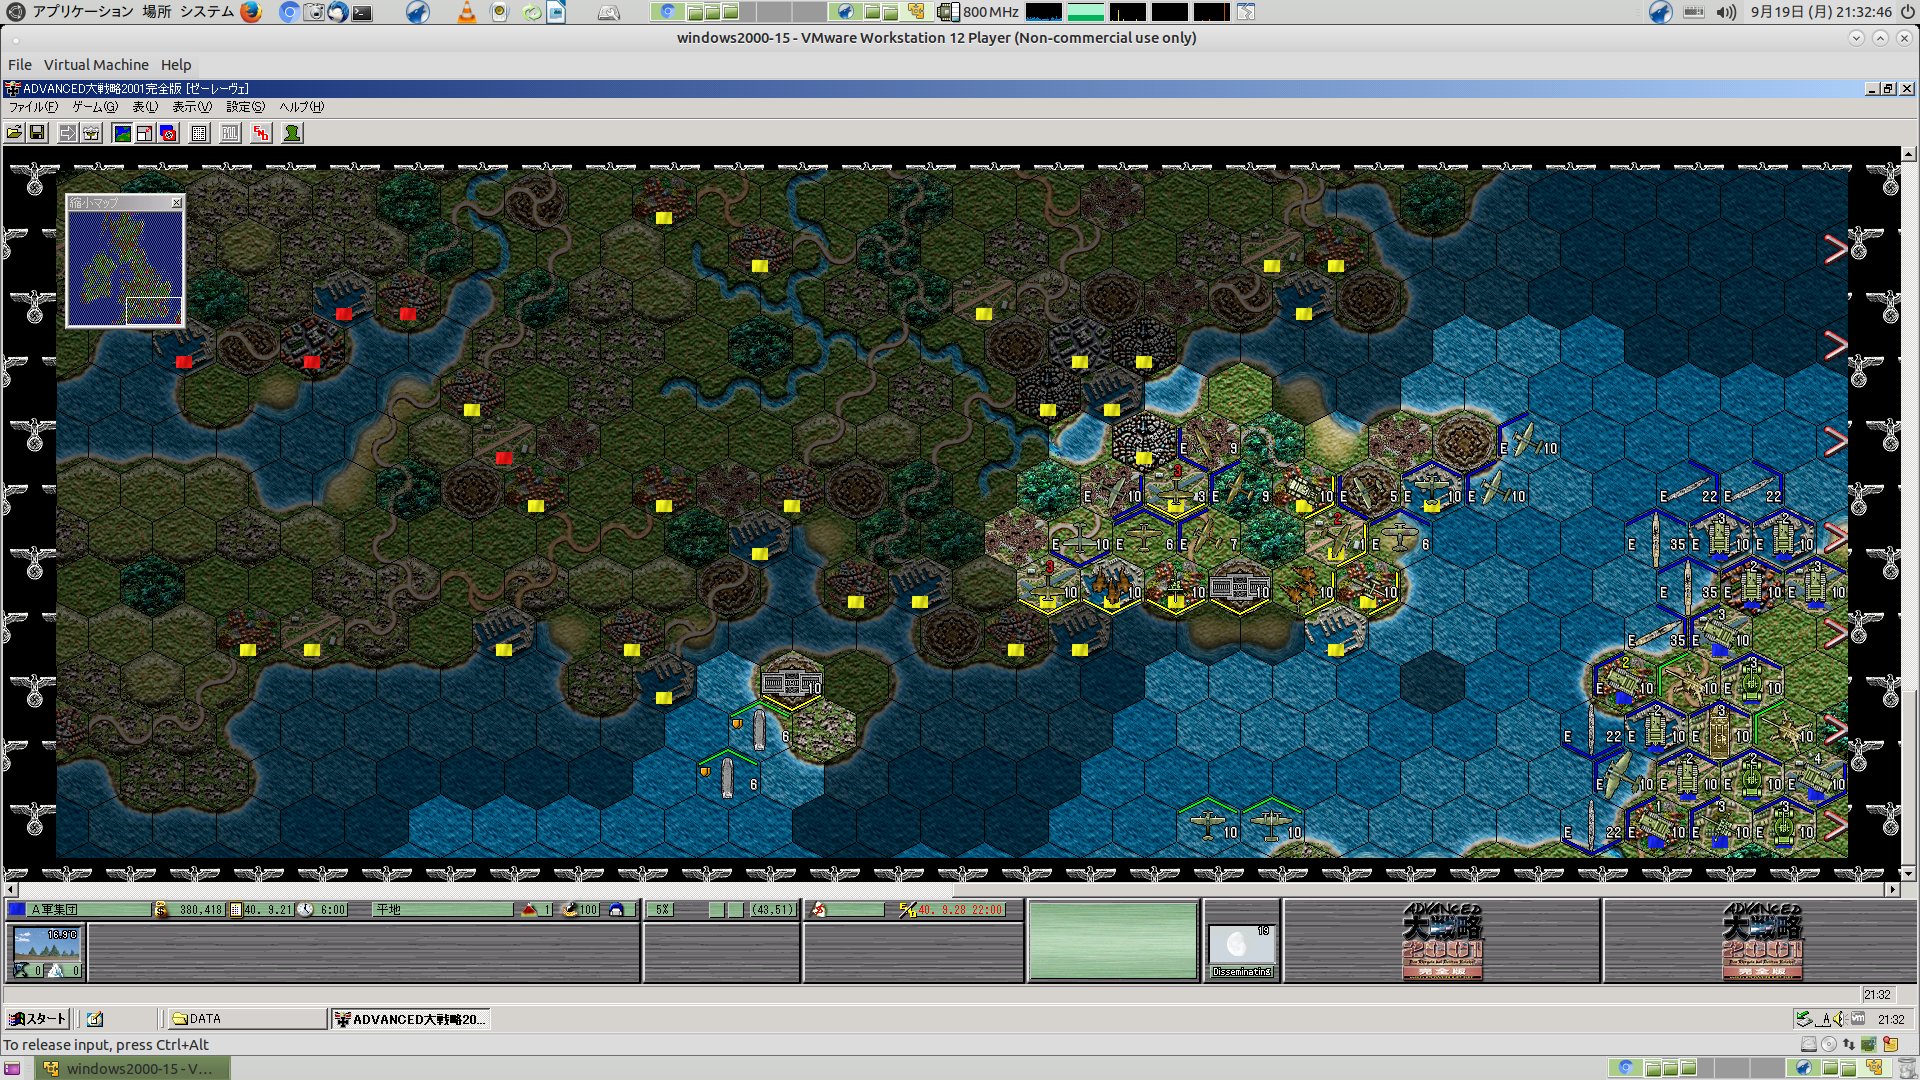This screenshot has height=1080, width=1920.
Task: Click the map scroll-up arrow
Action: pos(1909,154)
